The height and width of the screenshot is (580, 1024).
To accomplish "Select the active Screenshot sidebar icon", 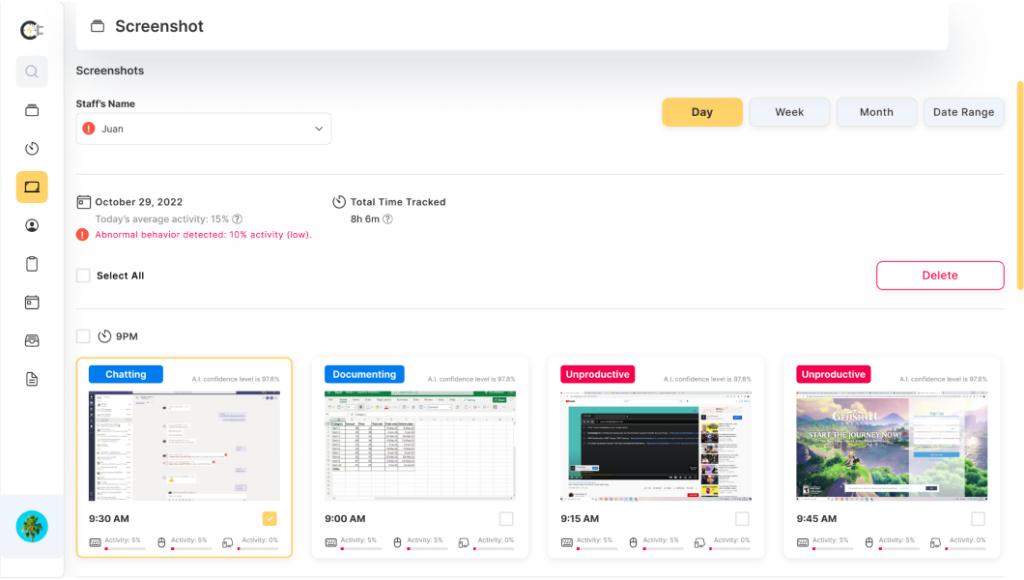I will pyautogui.click(x=31, y=187).
